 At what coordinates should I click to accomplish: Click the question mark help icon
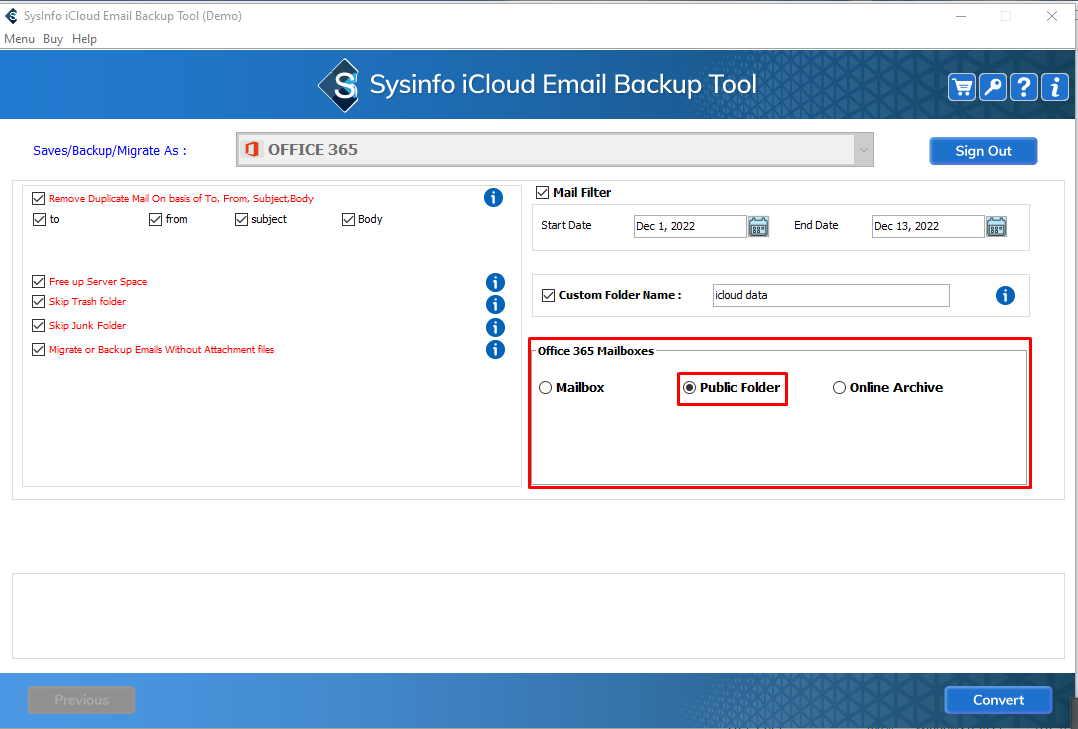[1023, 87]
